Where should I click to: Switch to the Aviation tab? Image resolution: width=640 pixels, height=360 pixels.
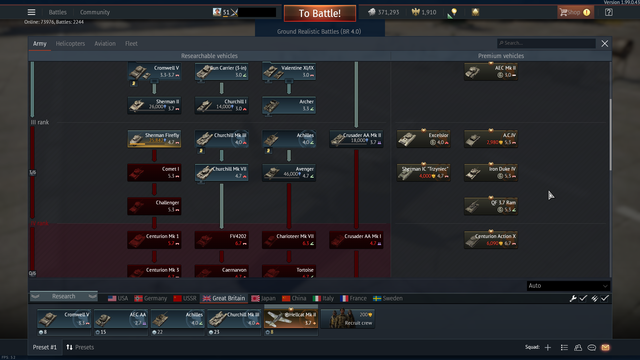click(105, 44)
